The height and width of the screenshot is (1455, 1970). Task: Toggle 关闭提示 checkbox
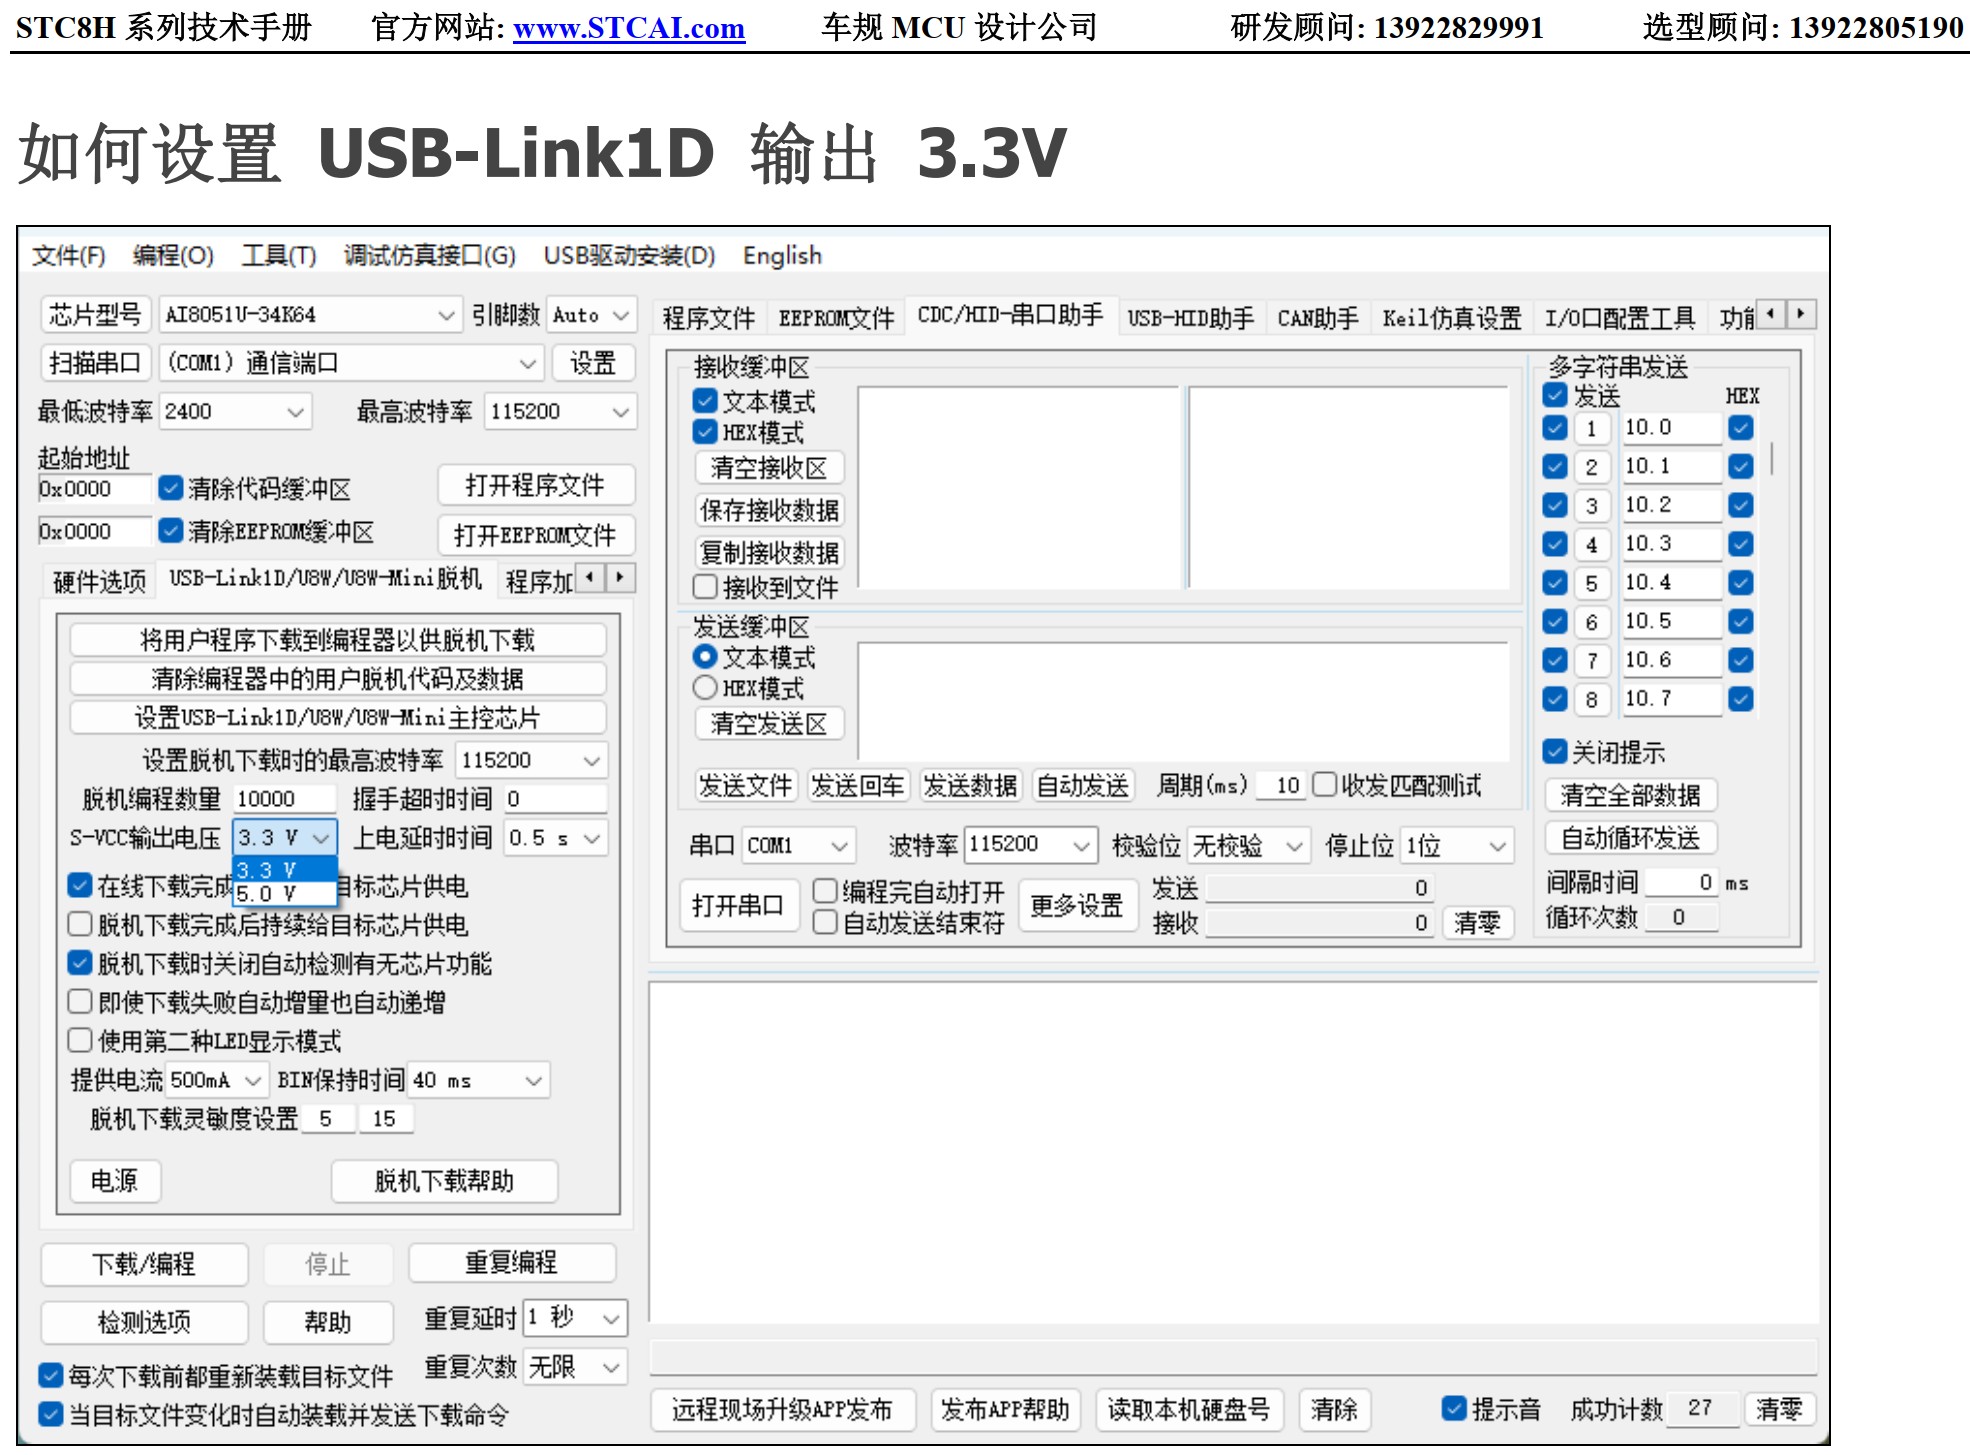[x=1555, y=752]
